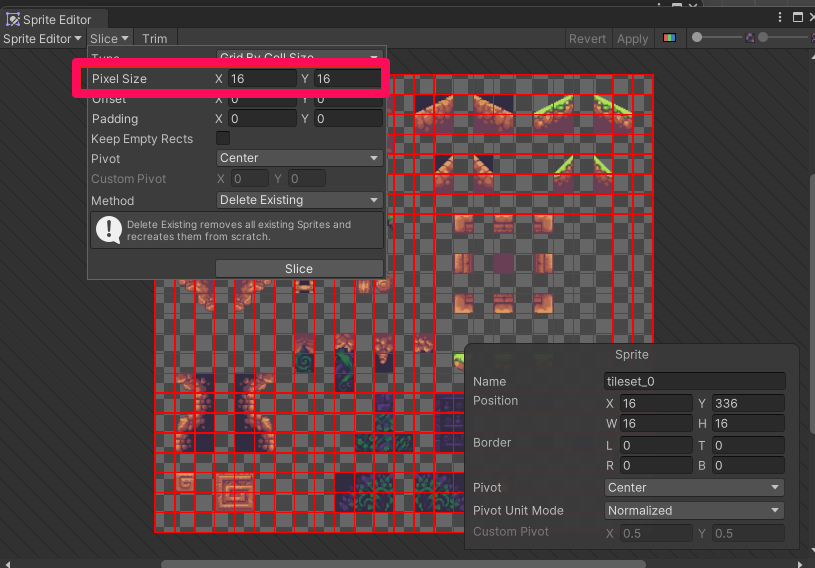This screenshot has height=568, width=815.
Task: Click the Padding Y field
Action: pos(348,119)
